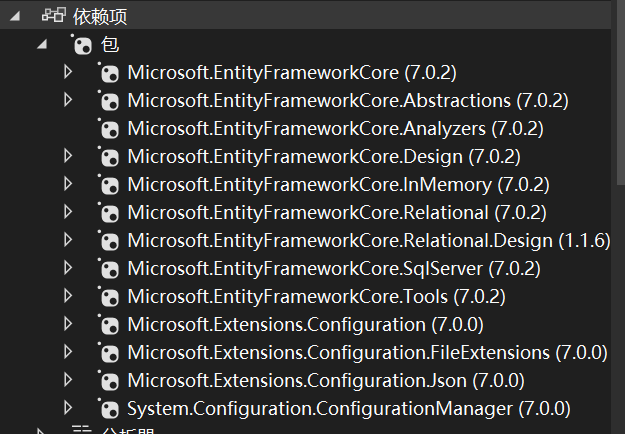Select Microsoft.EntityFrameworkCore.Relational (7.0.2) package
The width and height of the screenshot is (625, 434).
tap(338, 213)
